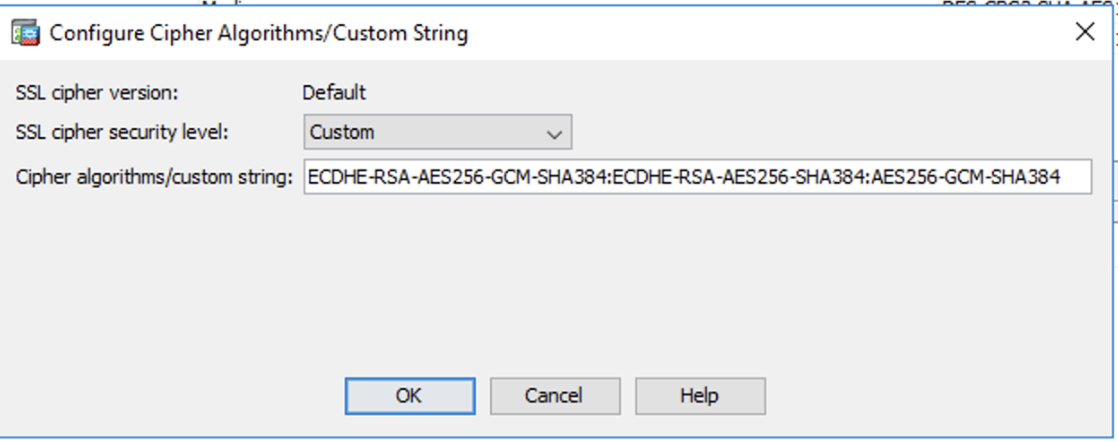Click the empty title bar space left of X
This screenshot has width=1118, height=442.
(x=800, y=34)
